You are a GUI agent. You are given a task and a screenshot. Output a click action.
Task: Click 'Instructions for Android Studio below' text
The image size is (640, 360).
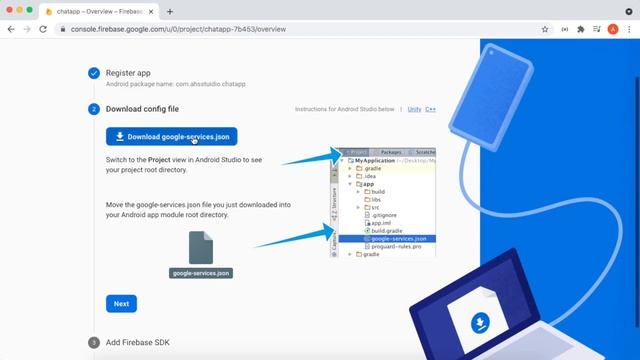(x=344, y=109)
